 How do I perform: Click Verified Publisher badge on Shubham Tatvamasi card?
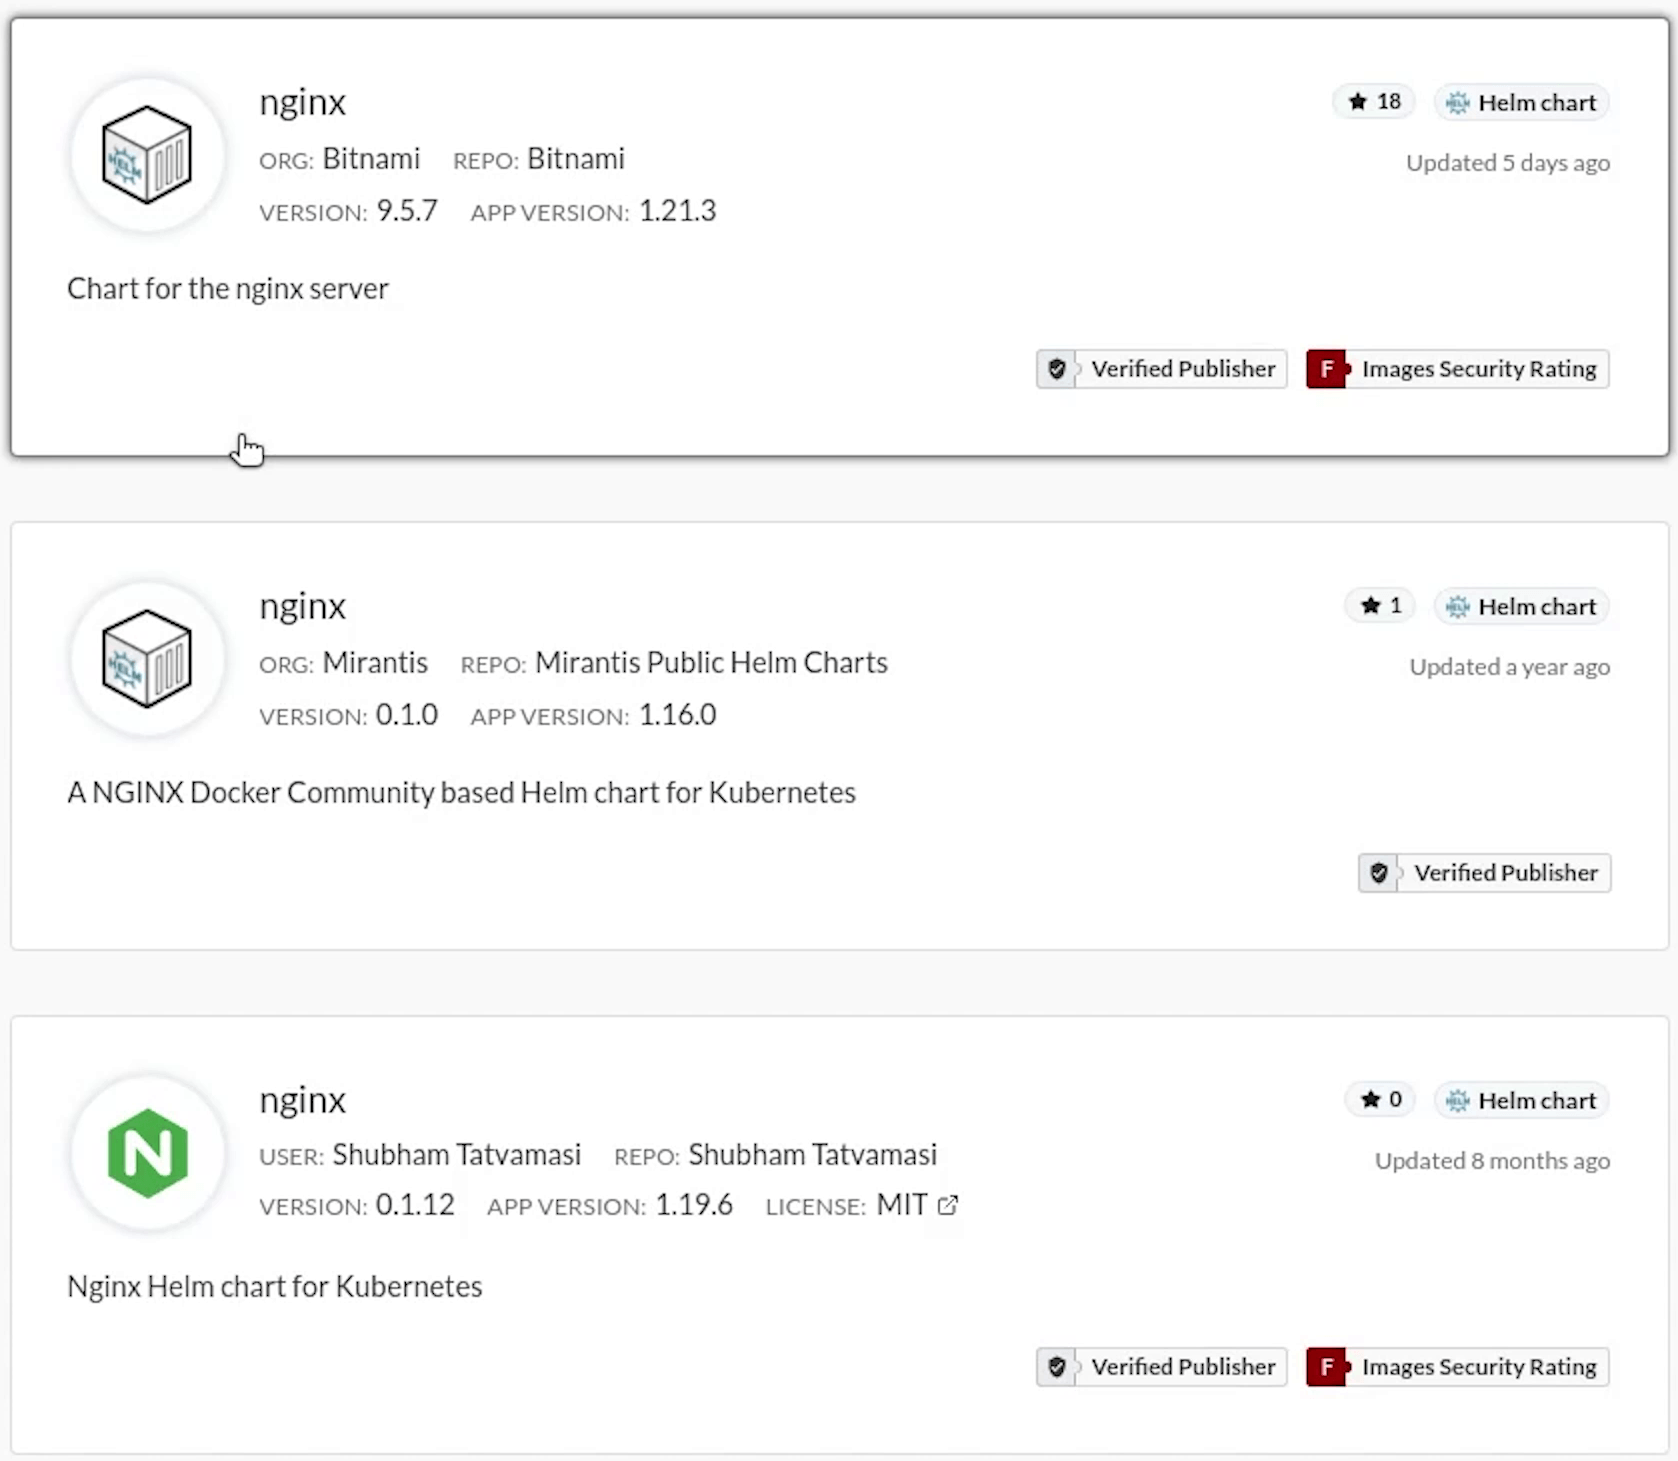1162,1367
